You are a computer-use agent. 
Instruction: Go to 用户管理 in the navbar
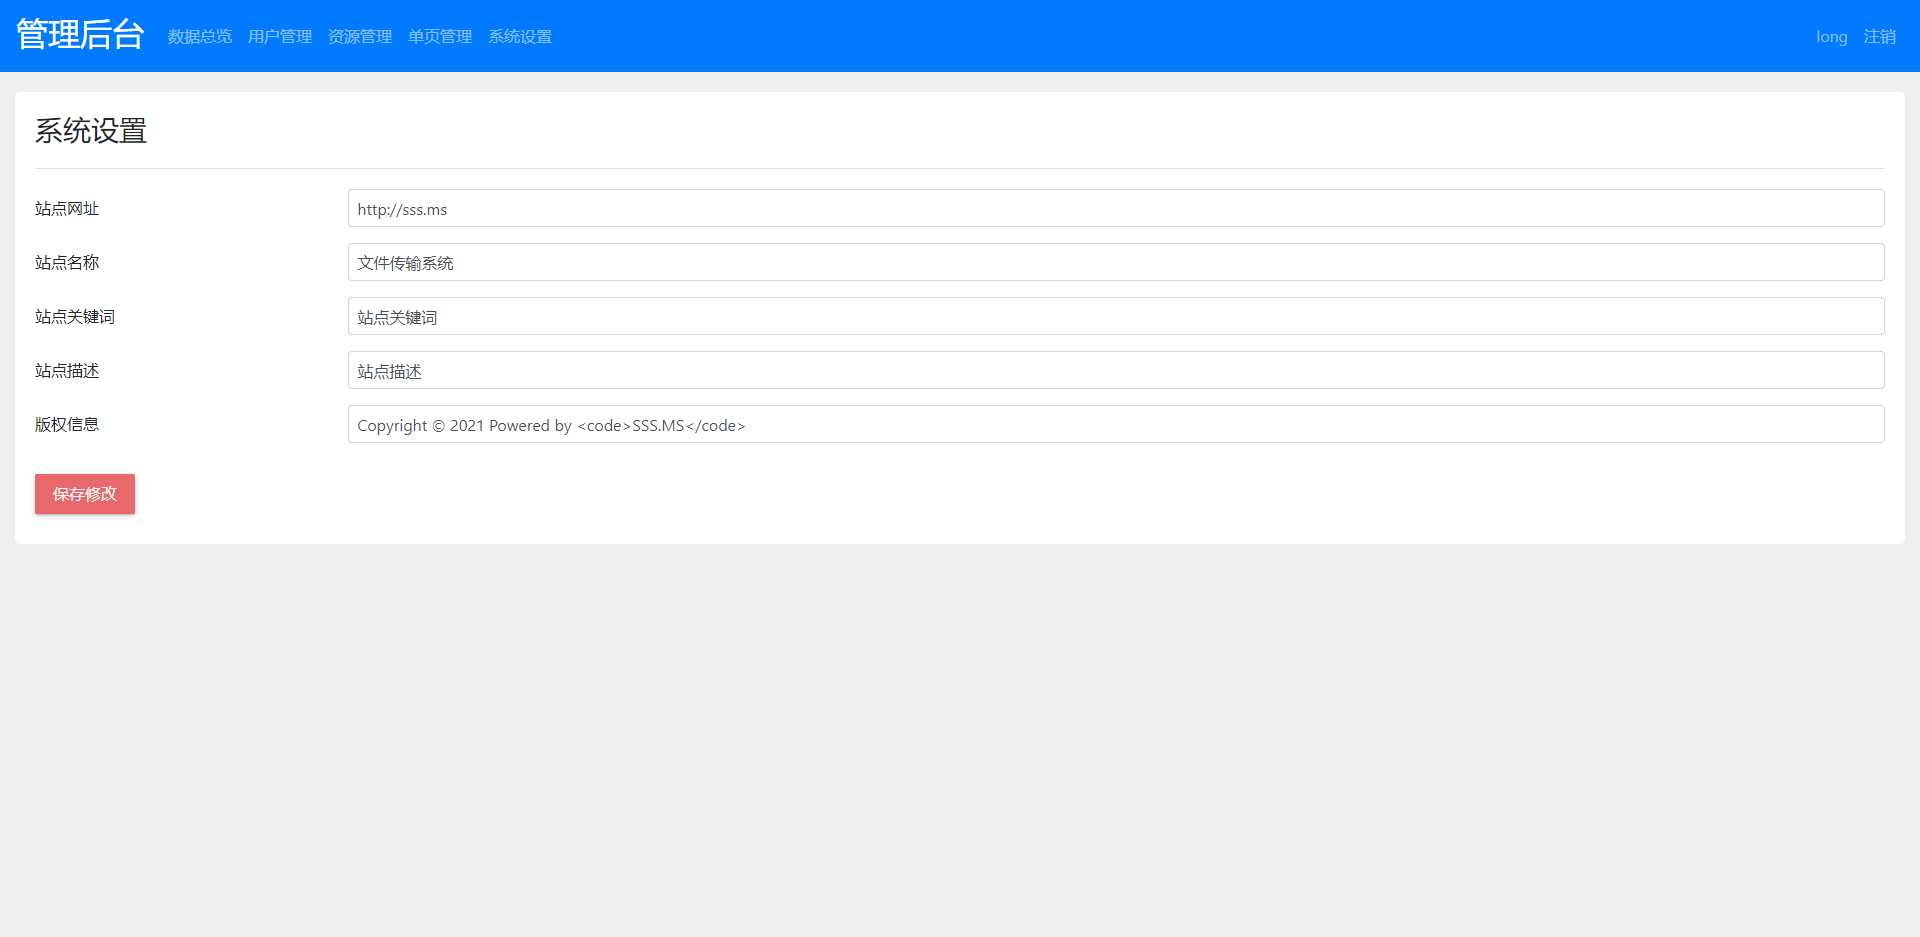(x=280, y=37)
